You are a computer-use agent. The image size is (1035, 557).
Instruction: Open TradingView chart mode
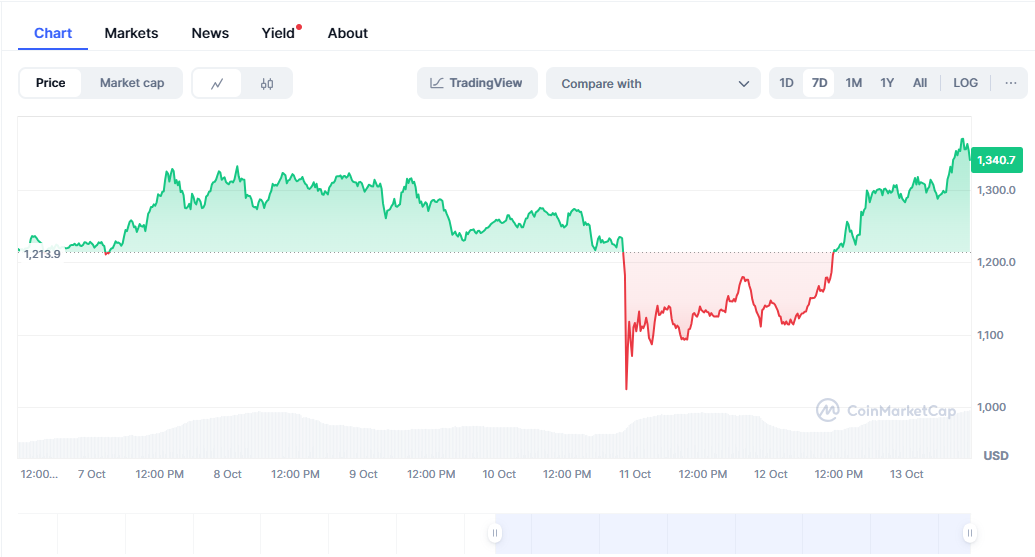click(x=477, y=83)
